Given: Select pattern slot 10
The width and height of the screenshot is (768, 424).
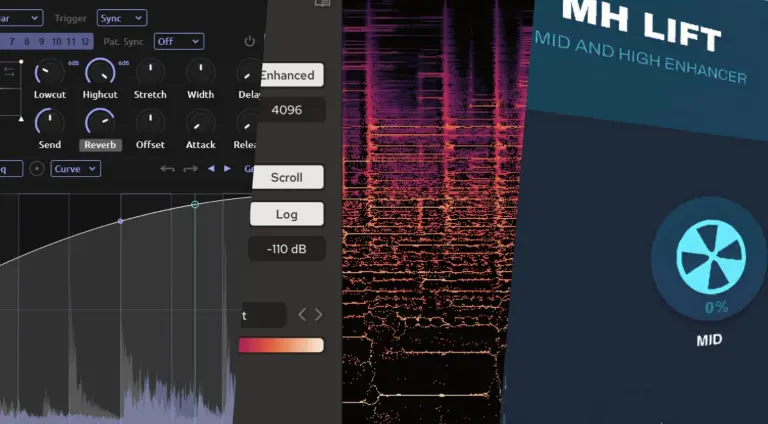Looking at the screenshot, I should [x=56, y=42].
